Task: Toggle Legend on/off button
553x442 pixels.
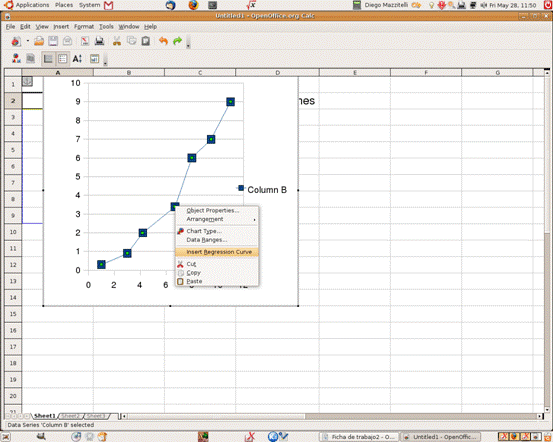Action: click(63, 59)
